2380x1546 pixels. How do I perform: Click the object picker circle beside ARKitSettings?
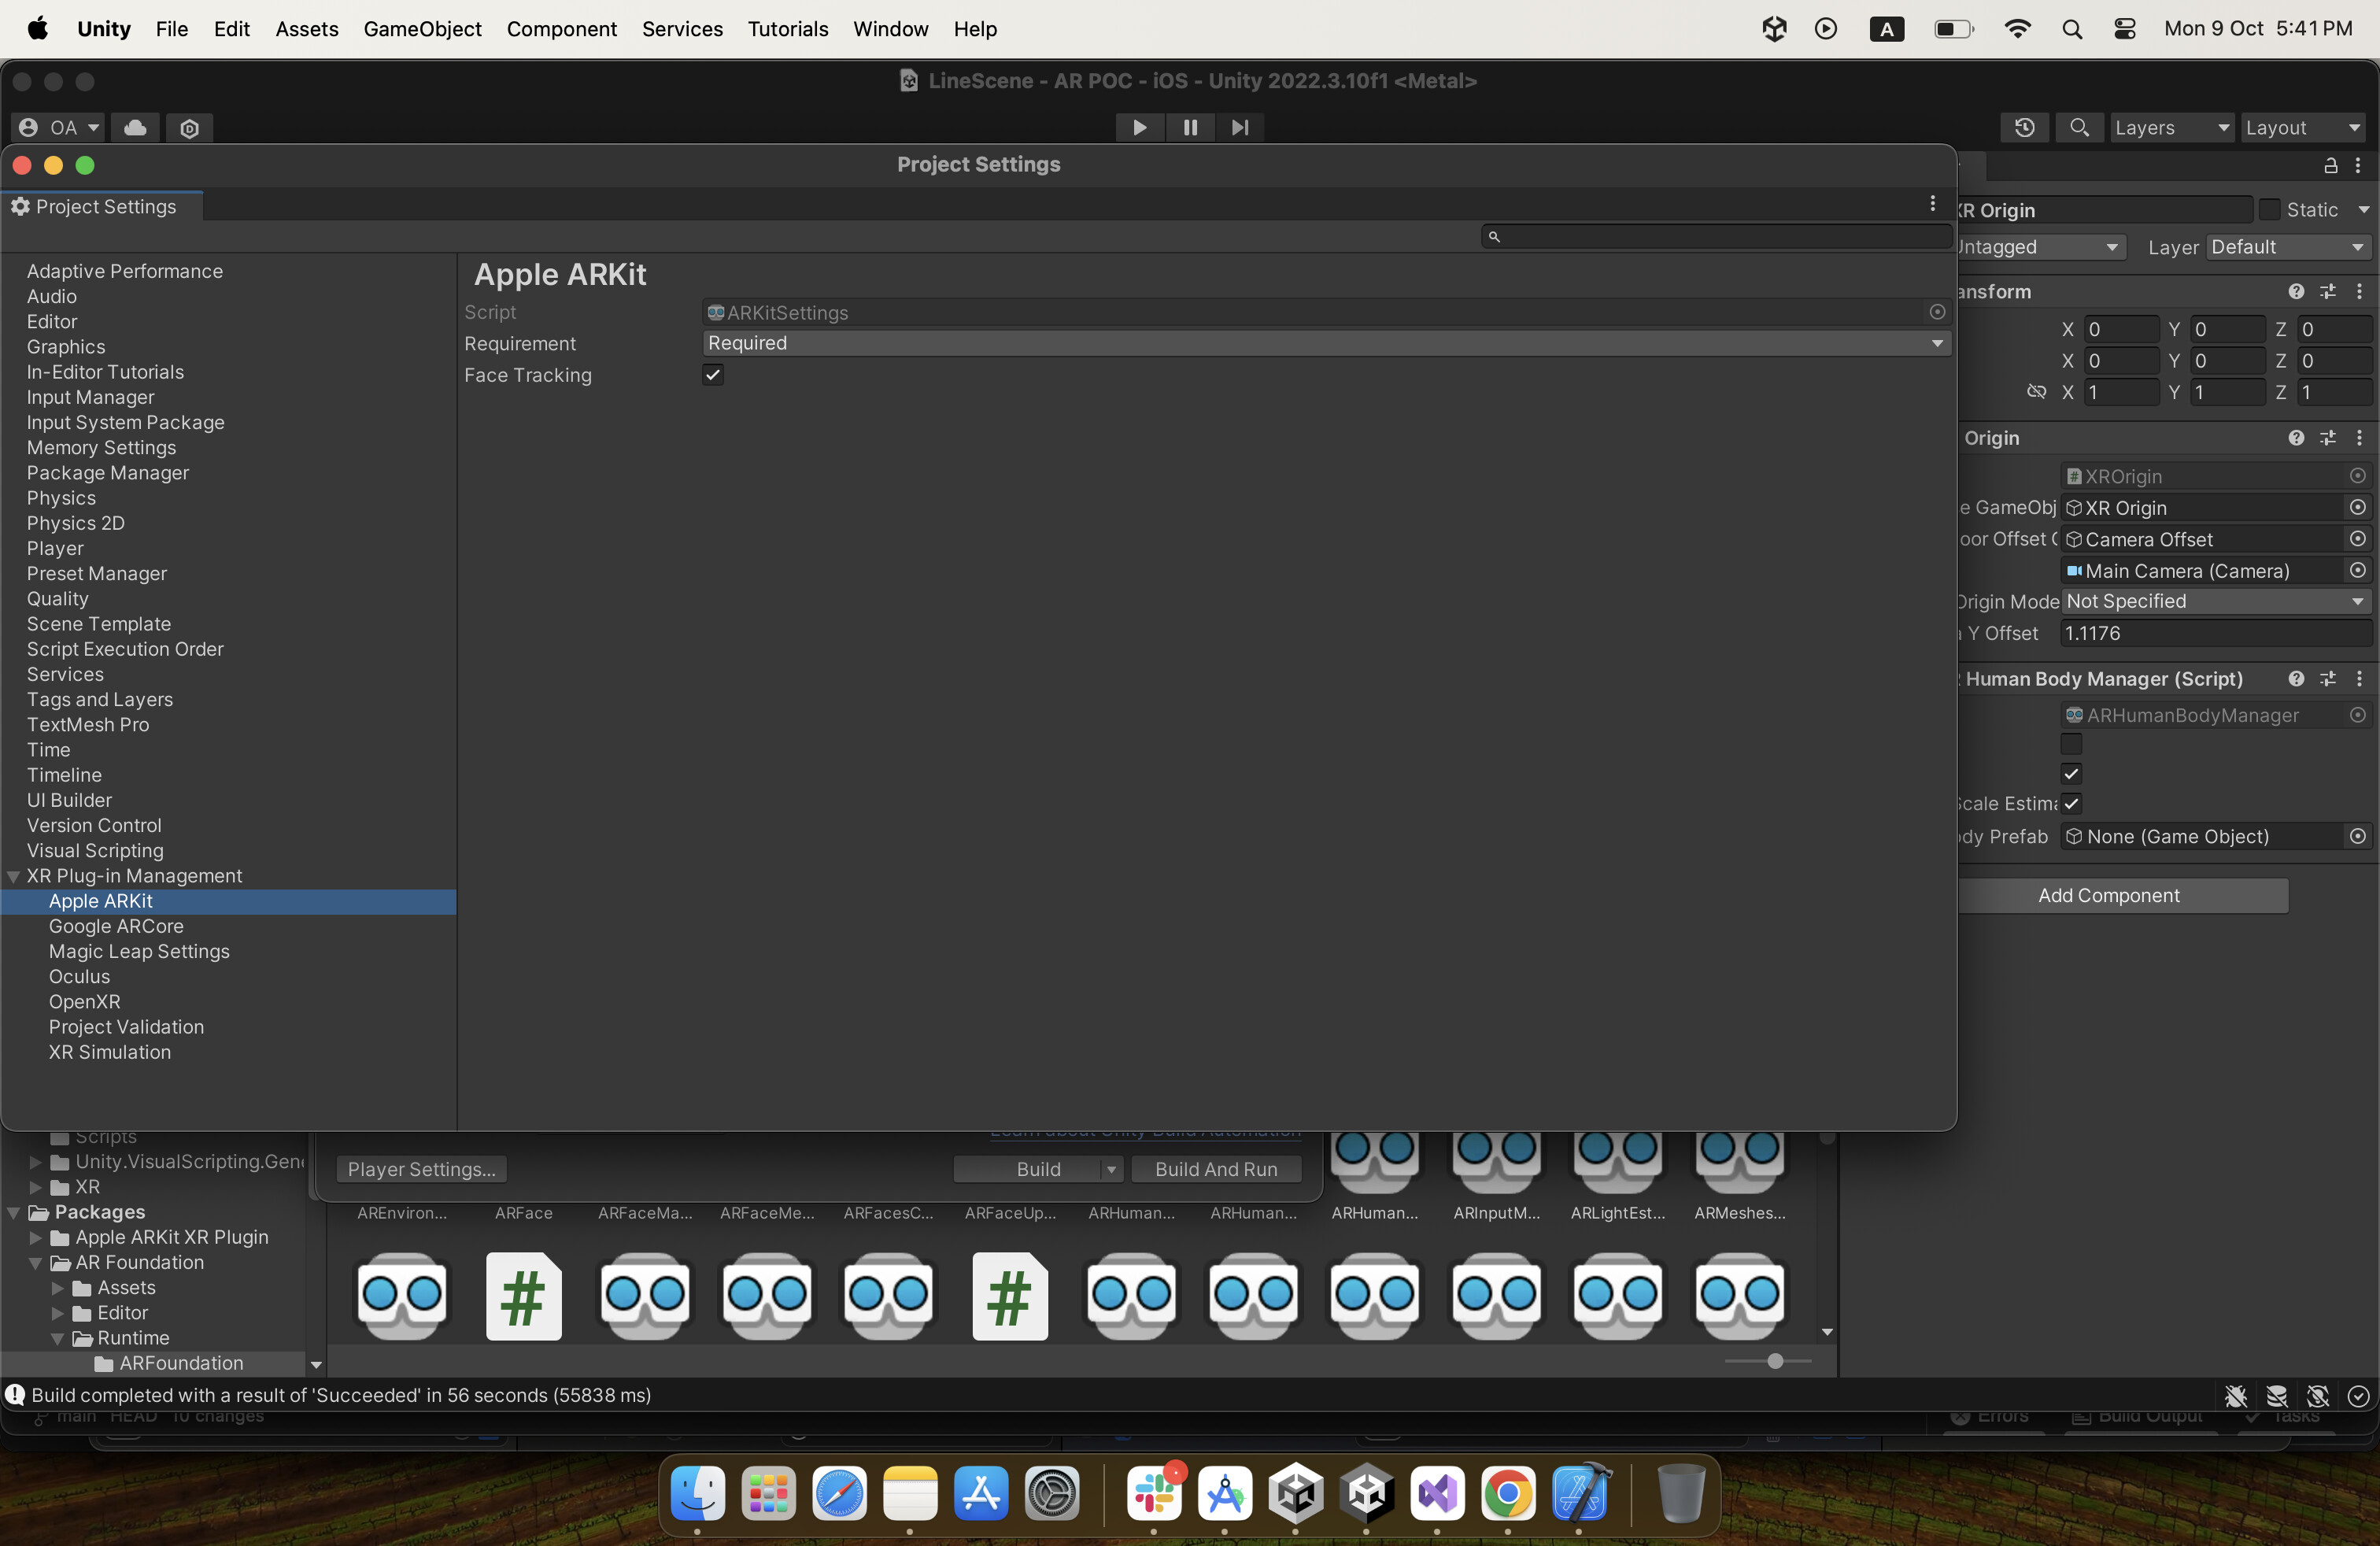1937,312
